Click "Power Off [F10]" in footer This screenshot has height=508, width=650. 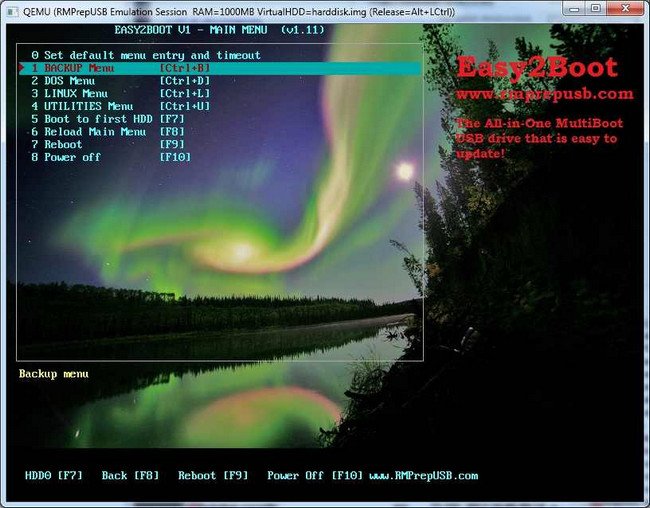click(315, 476)
